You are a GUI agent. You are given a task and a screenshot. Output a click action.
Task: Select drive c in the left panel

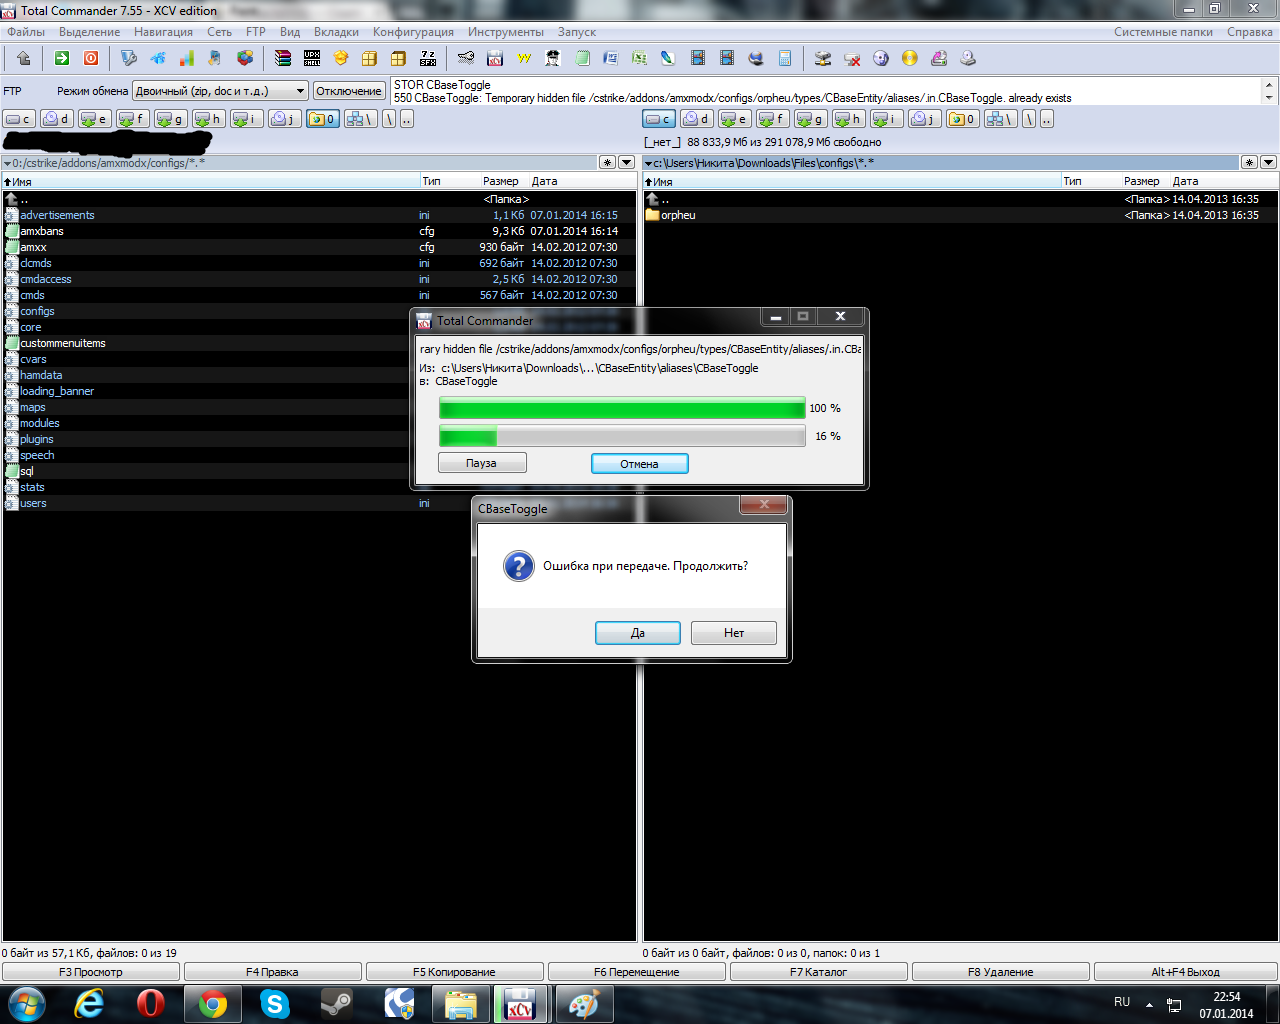point(19,119)
